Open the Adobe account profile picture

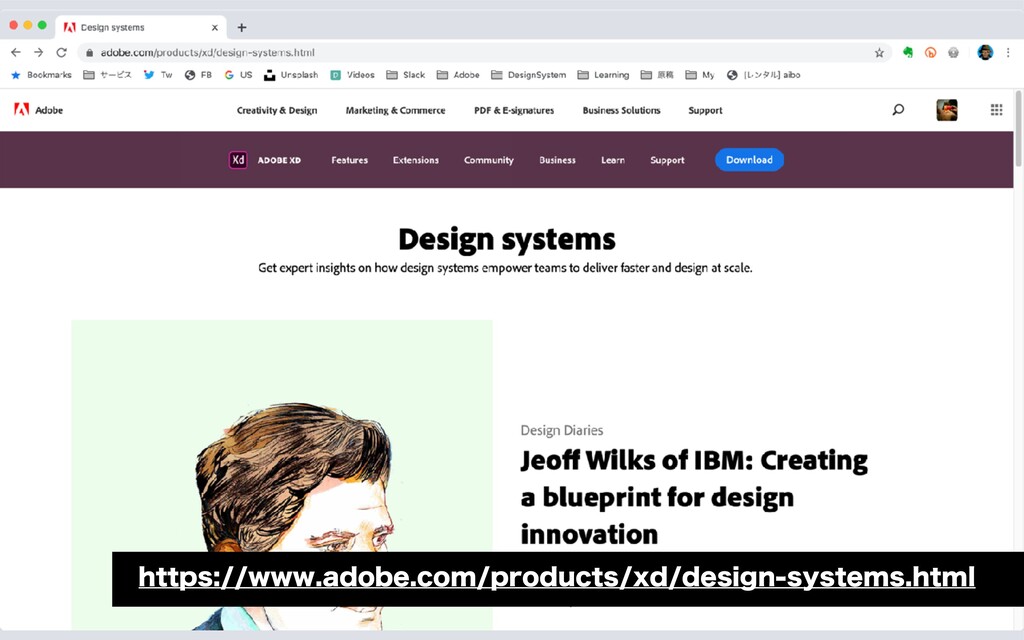click(946, 110)
